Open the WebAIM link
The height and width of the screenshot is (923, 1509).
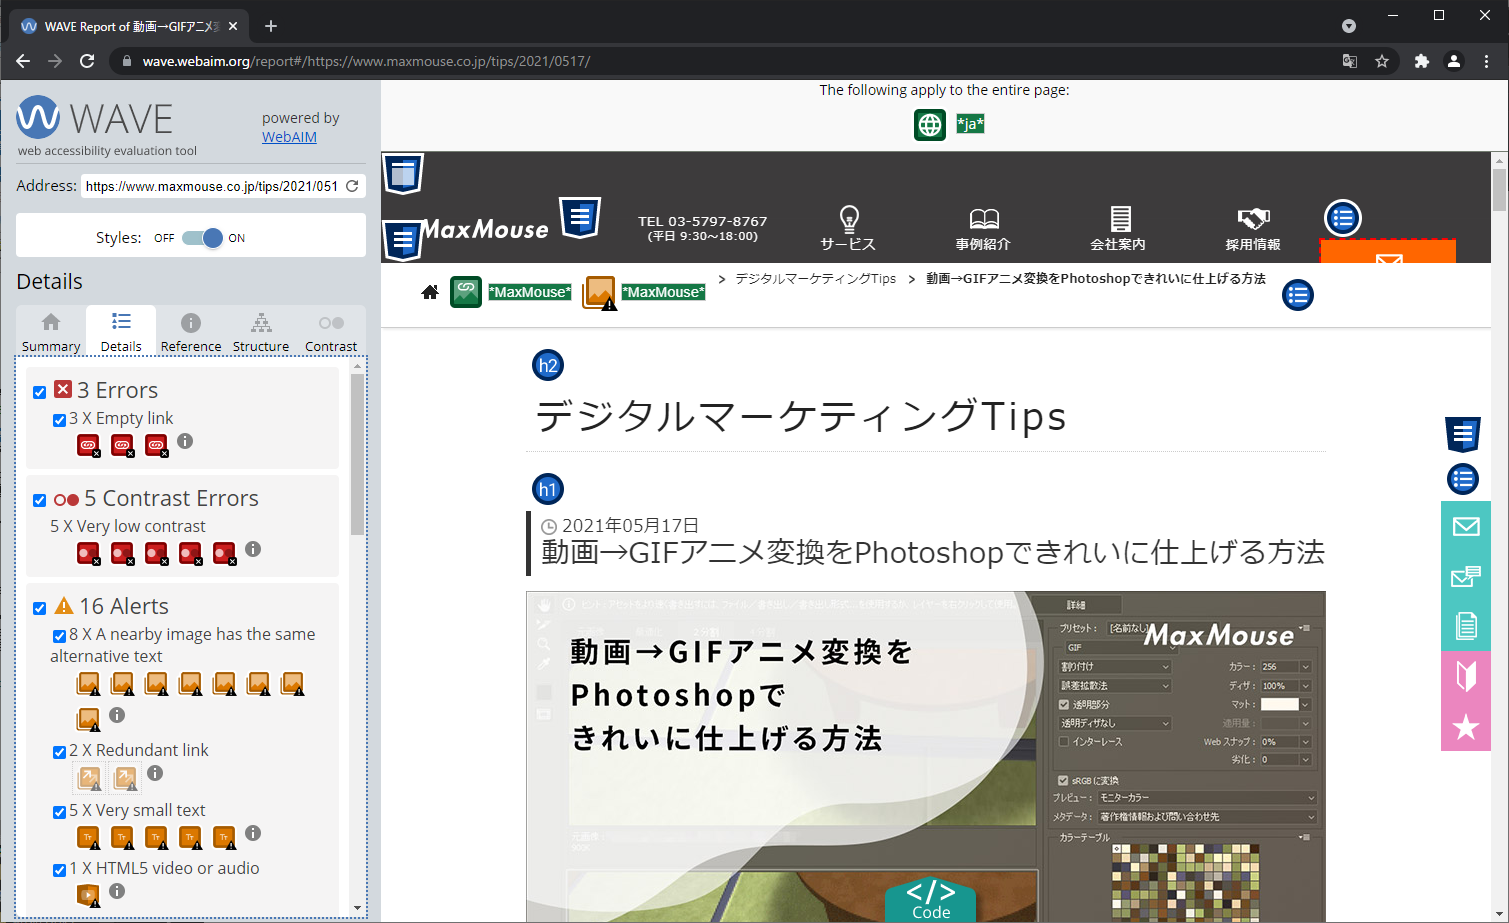point(289,137)
